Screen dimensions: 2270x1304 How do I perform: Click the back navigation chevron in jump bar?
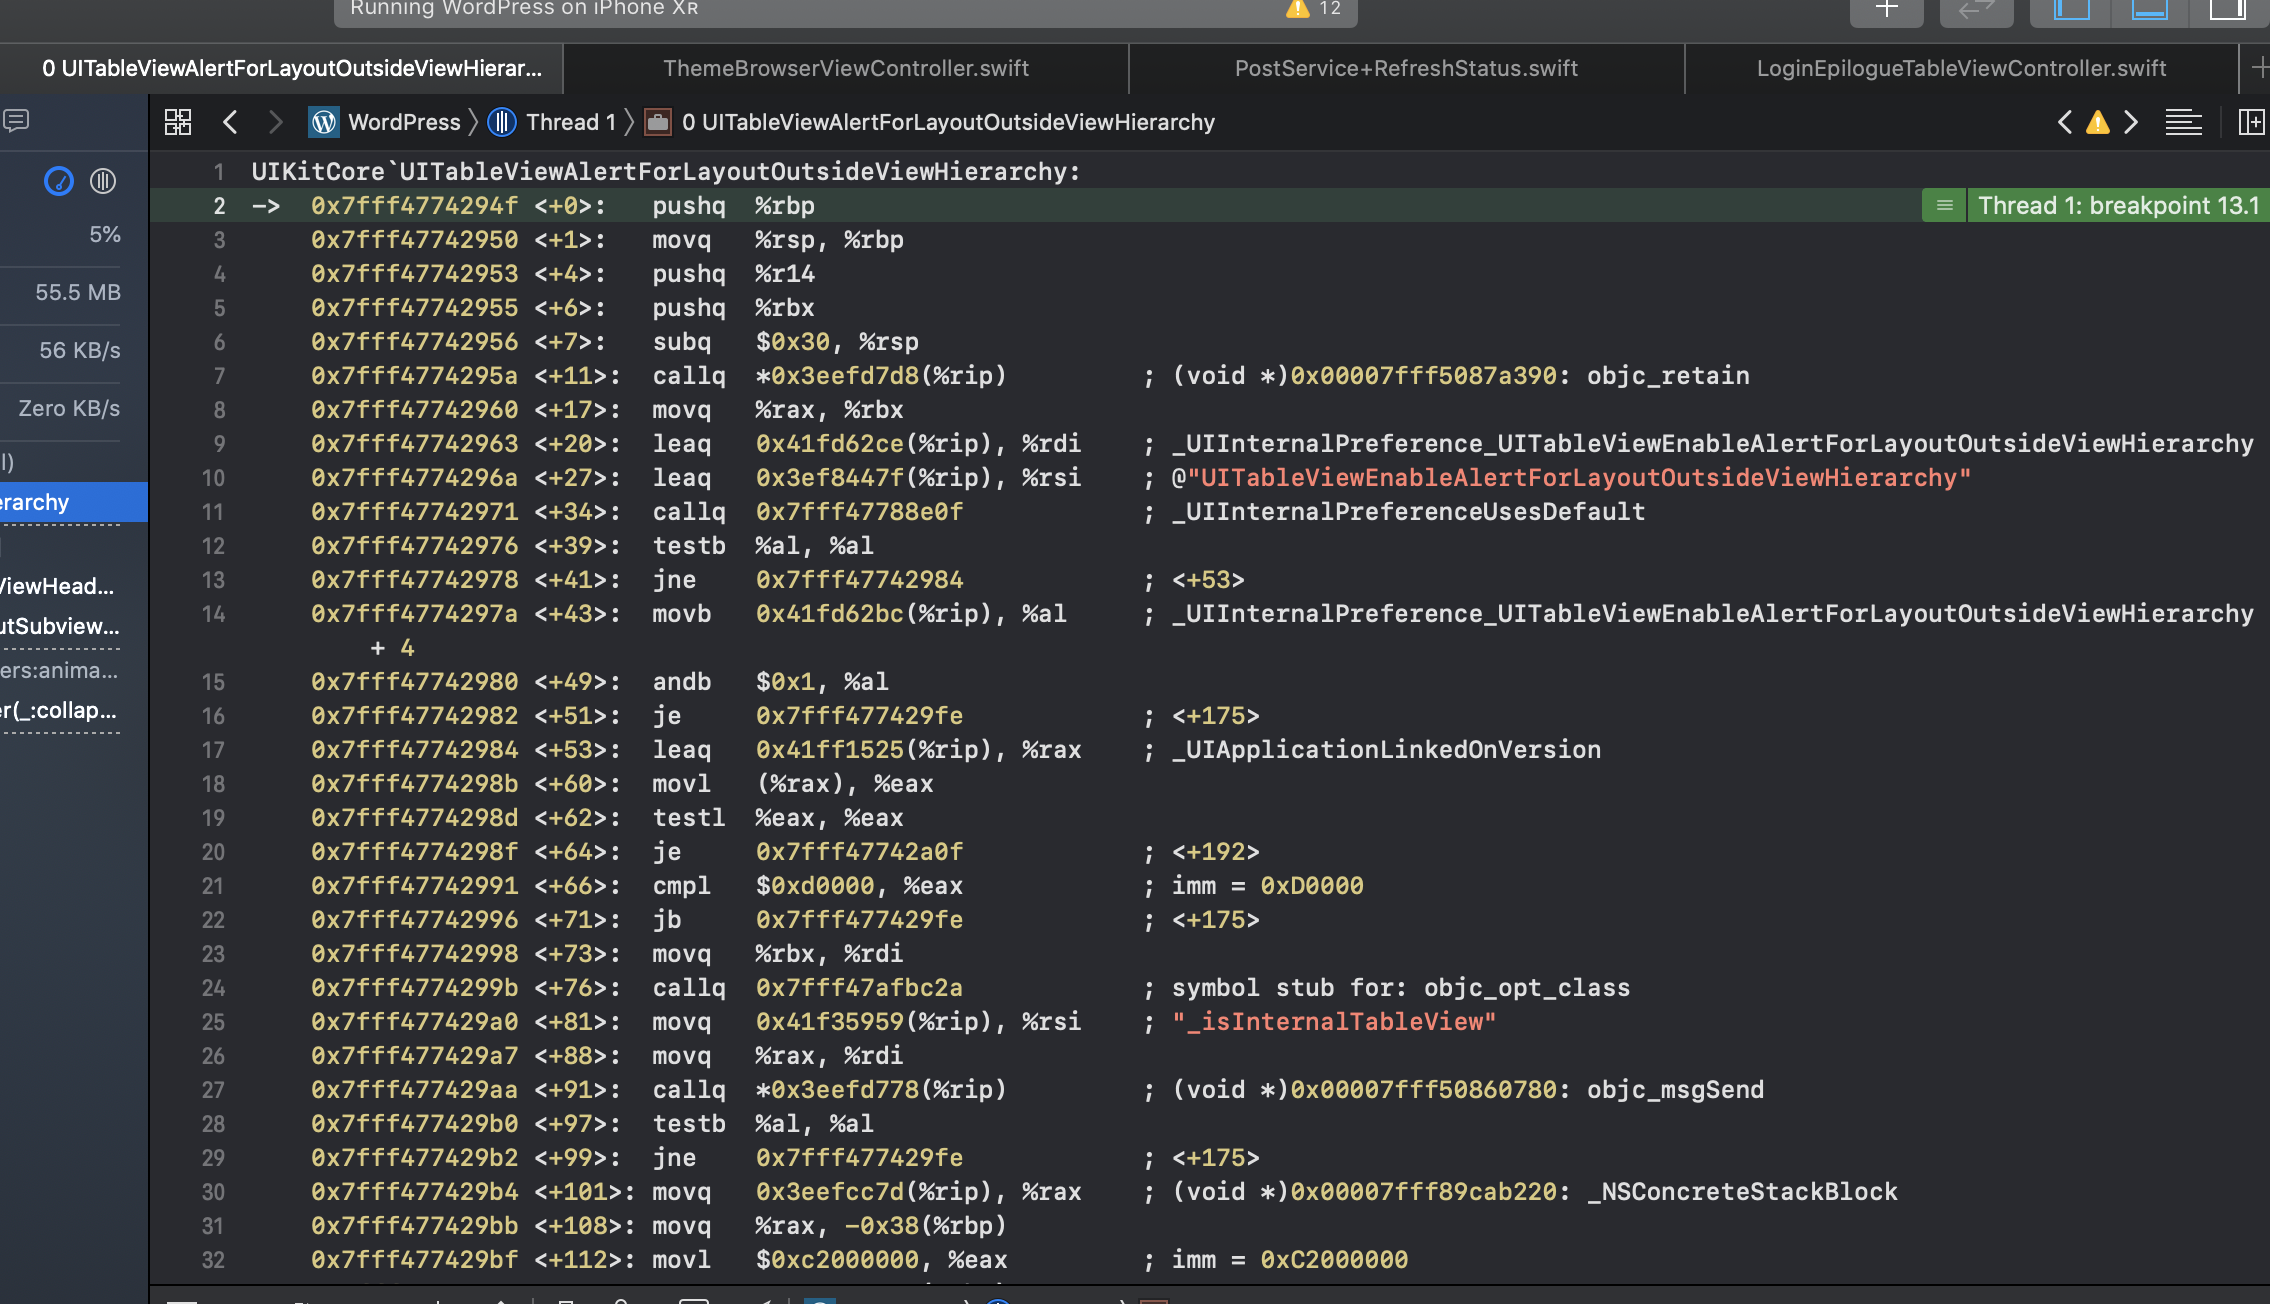[x=230, y=121]
